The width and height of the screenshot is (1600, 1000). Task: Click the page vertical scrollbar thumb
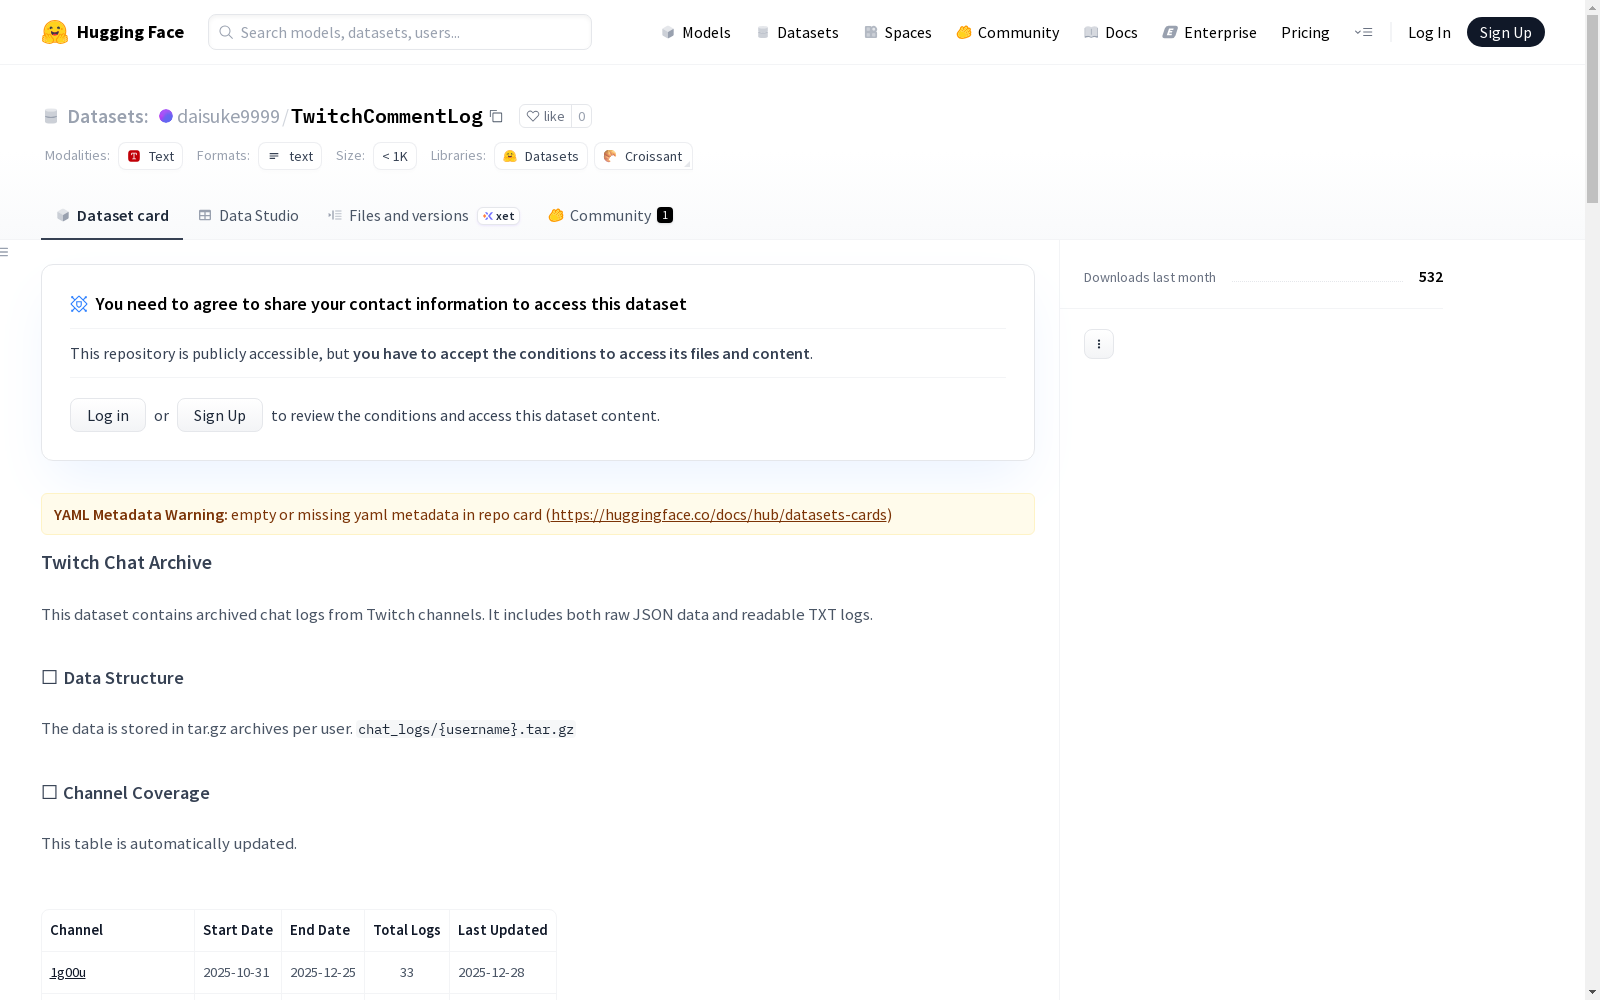(1592, 108)
